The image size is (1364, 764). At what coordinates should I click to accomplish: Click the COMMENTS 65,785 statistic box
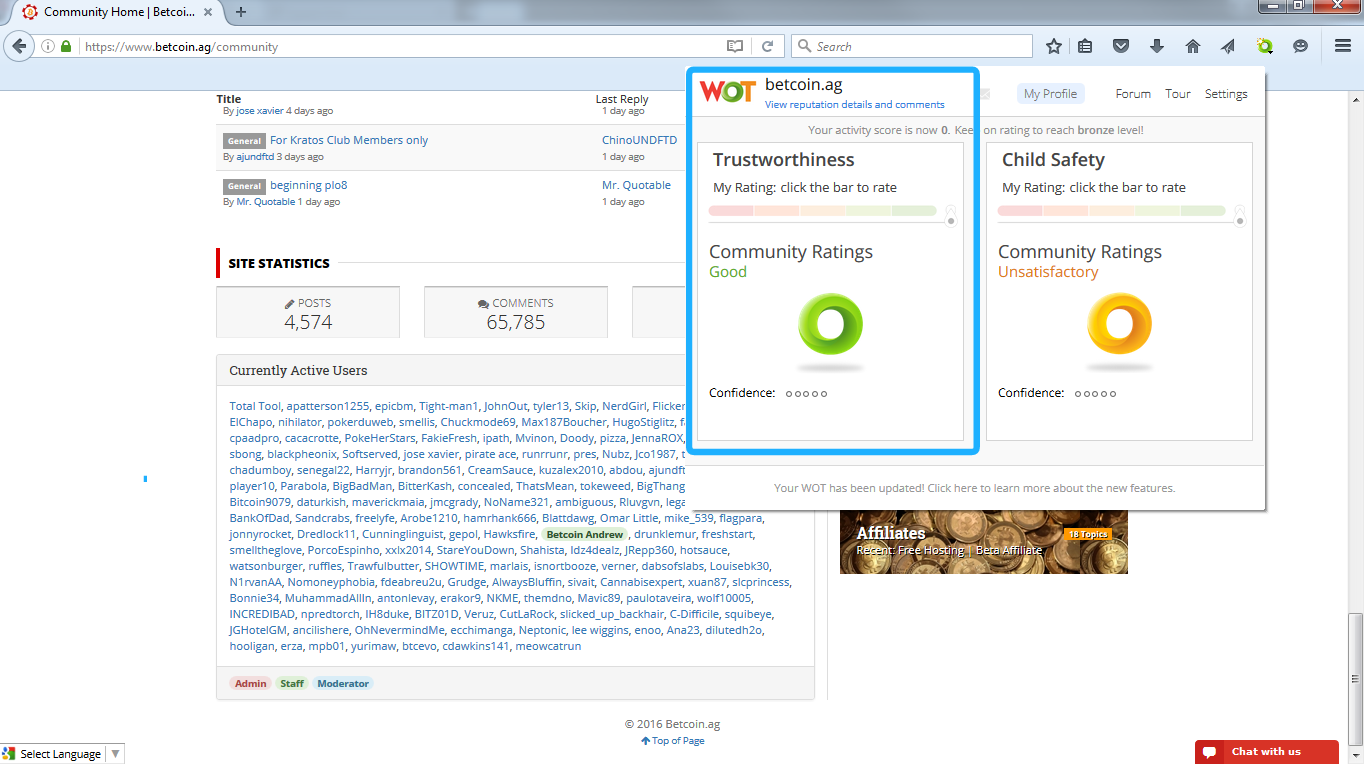coord(516,312)
